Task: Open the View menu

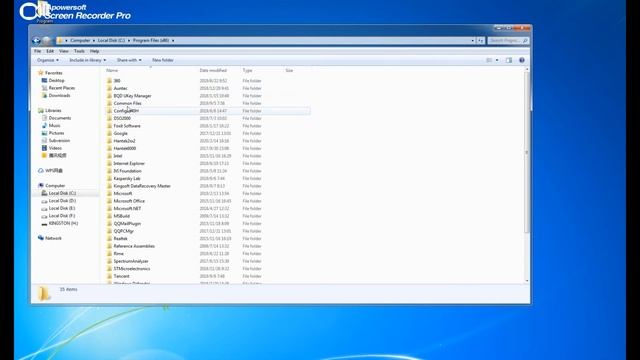Action: pos(64,51)
